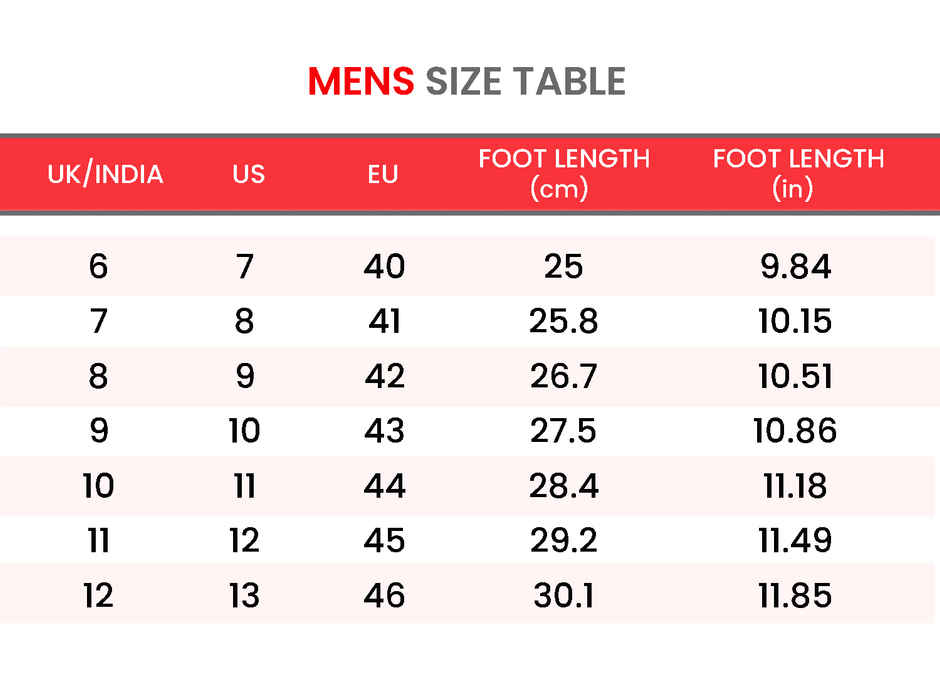Click the FOOT LENGTH (in) header
The image size is (940, 677).
tap(798, 173)
